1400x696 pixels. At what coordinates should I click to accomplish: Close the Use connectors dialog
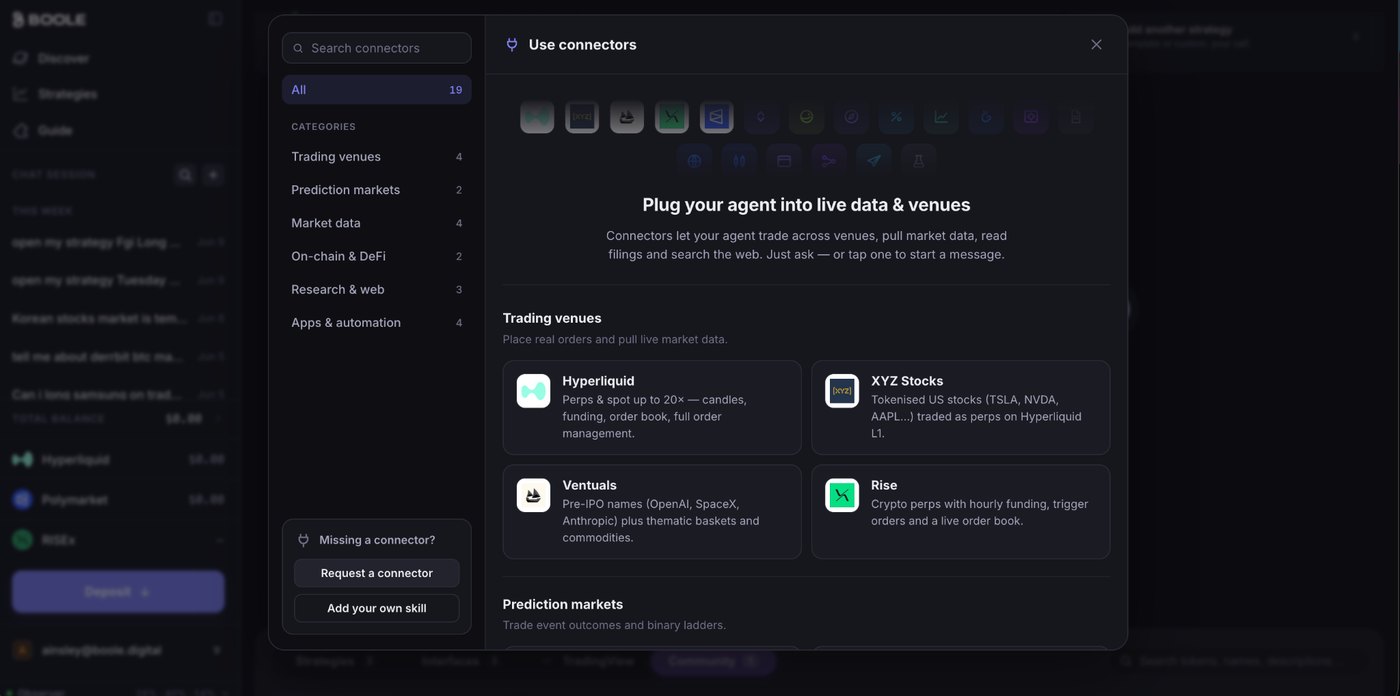(x=1096, y=44)
